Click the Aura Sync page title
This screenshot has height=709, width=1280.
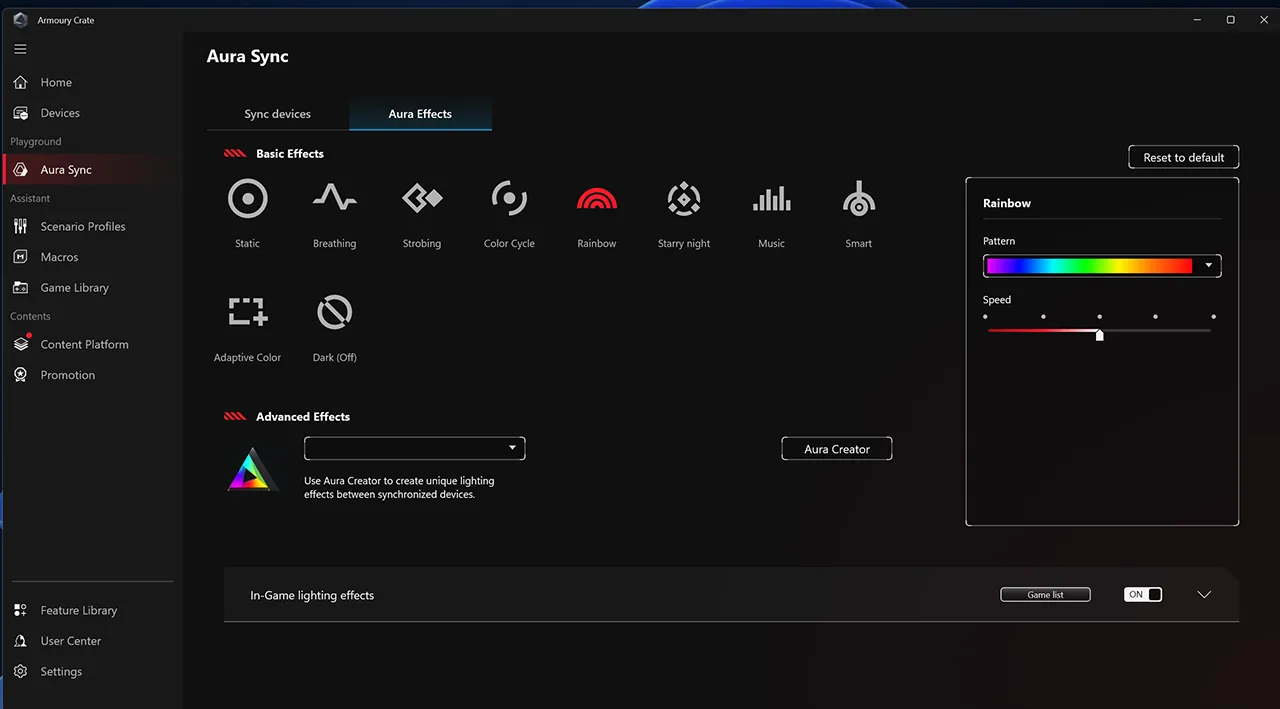[x=248, y=57]
